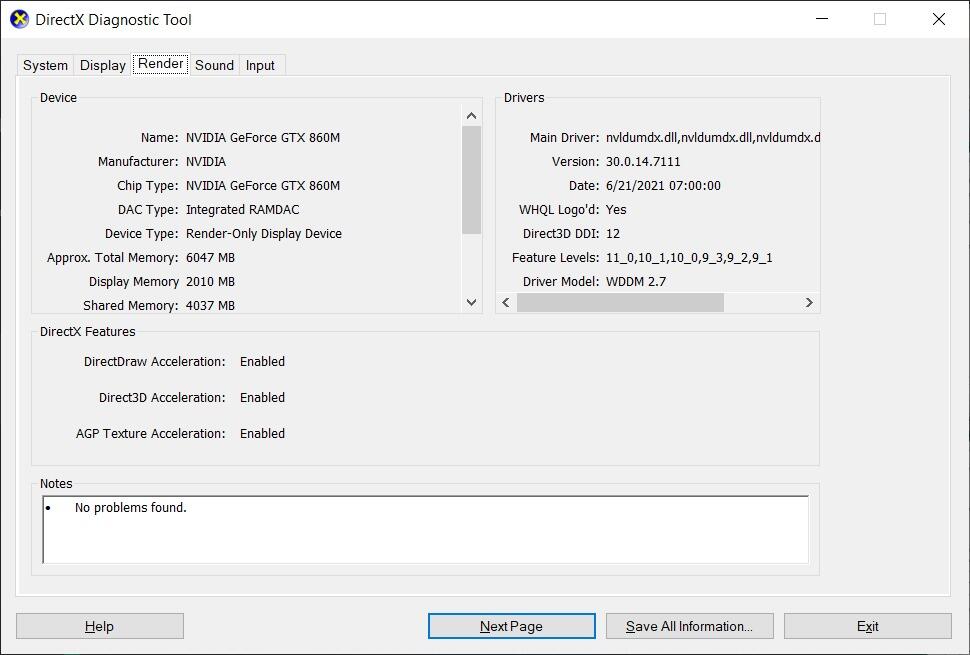Click Feature Levels value 11_0,10_1,10_0
This screenshot has height=655, width=970.
pos(689,257)
